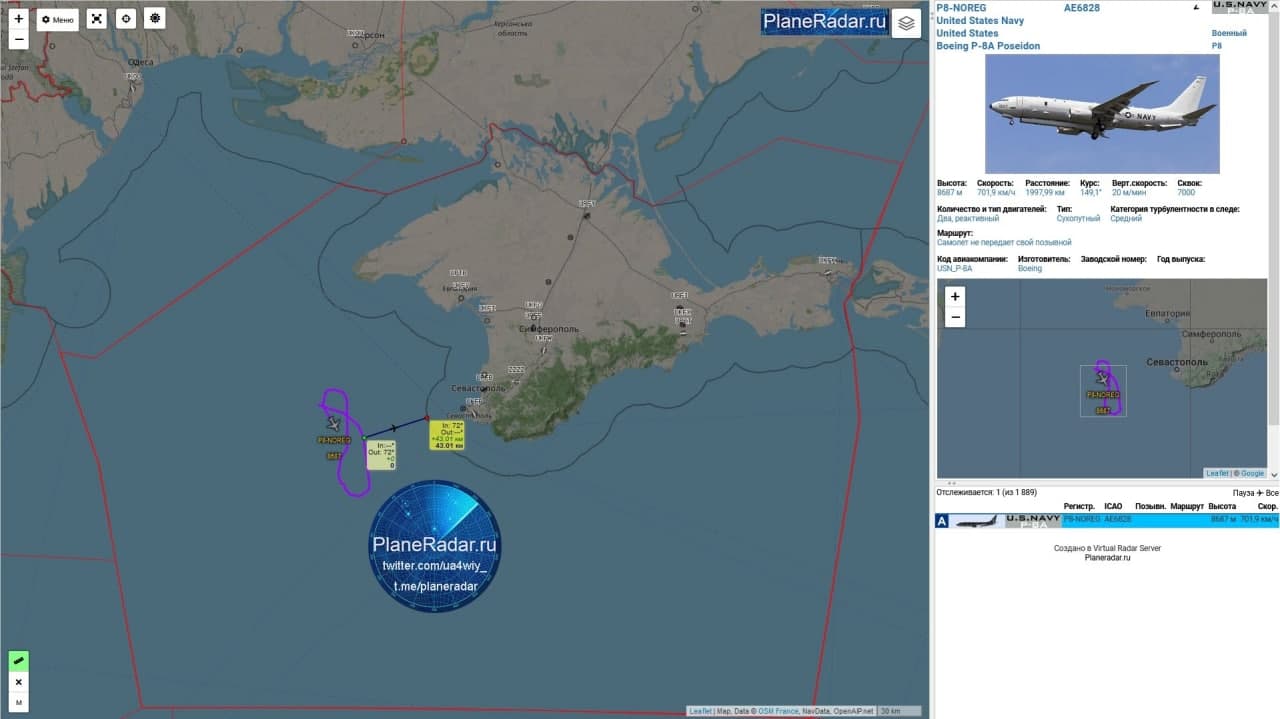The width and height of the screenshot is (1280, 719).
Task: Open the map layers selector
Action: [906, 23]
